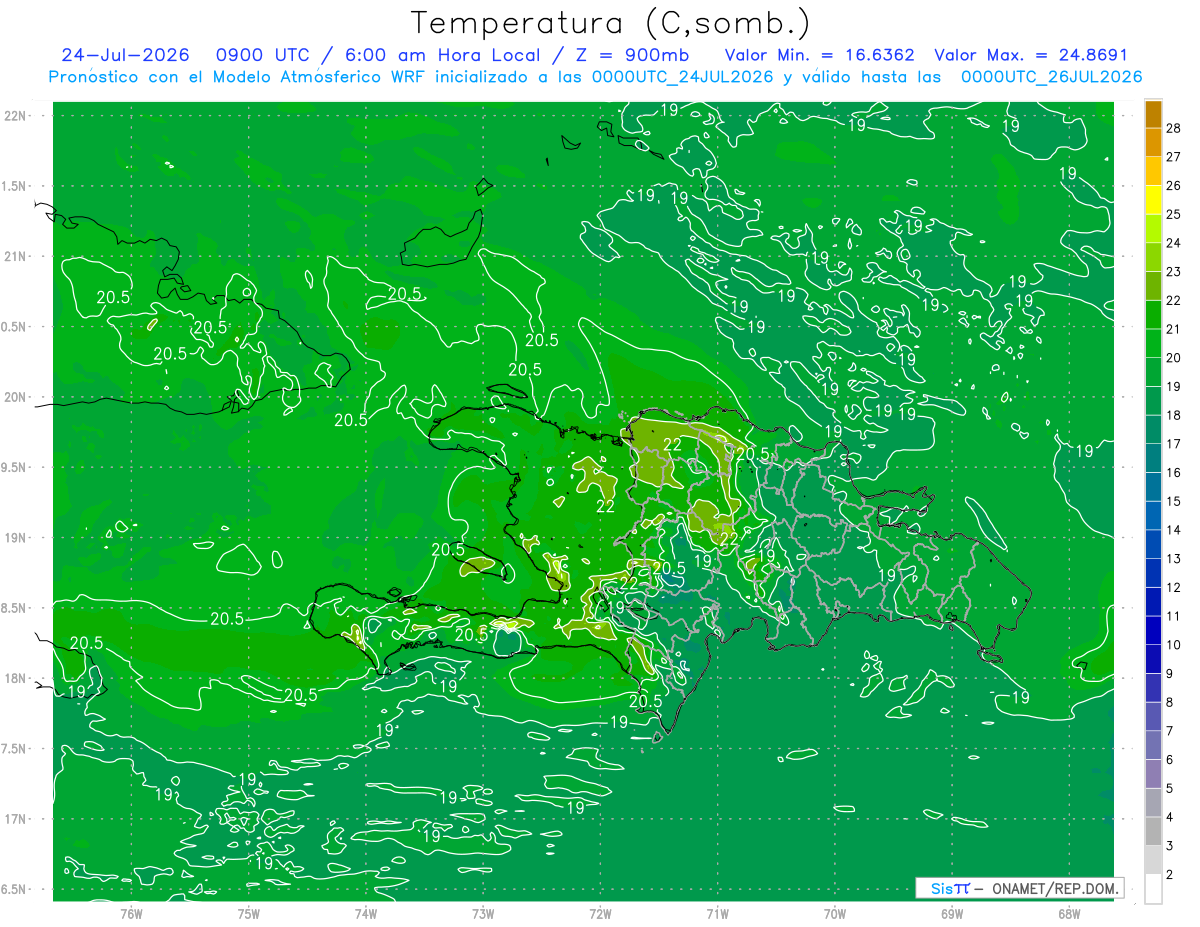
Task: Click the purple swatch between legend 5 and 6
Action: (x=1153, y=774)
